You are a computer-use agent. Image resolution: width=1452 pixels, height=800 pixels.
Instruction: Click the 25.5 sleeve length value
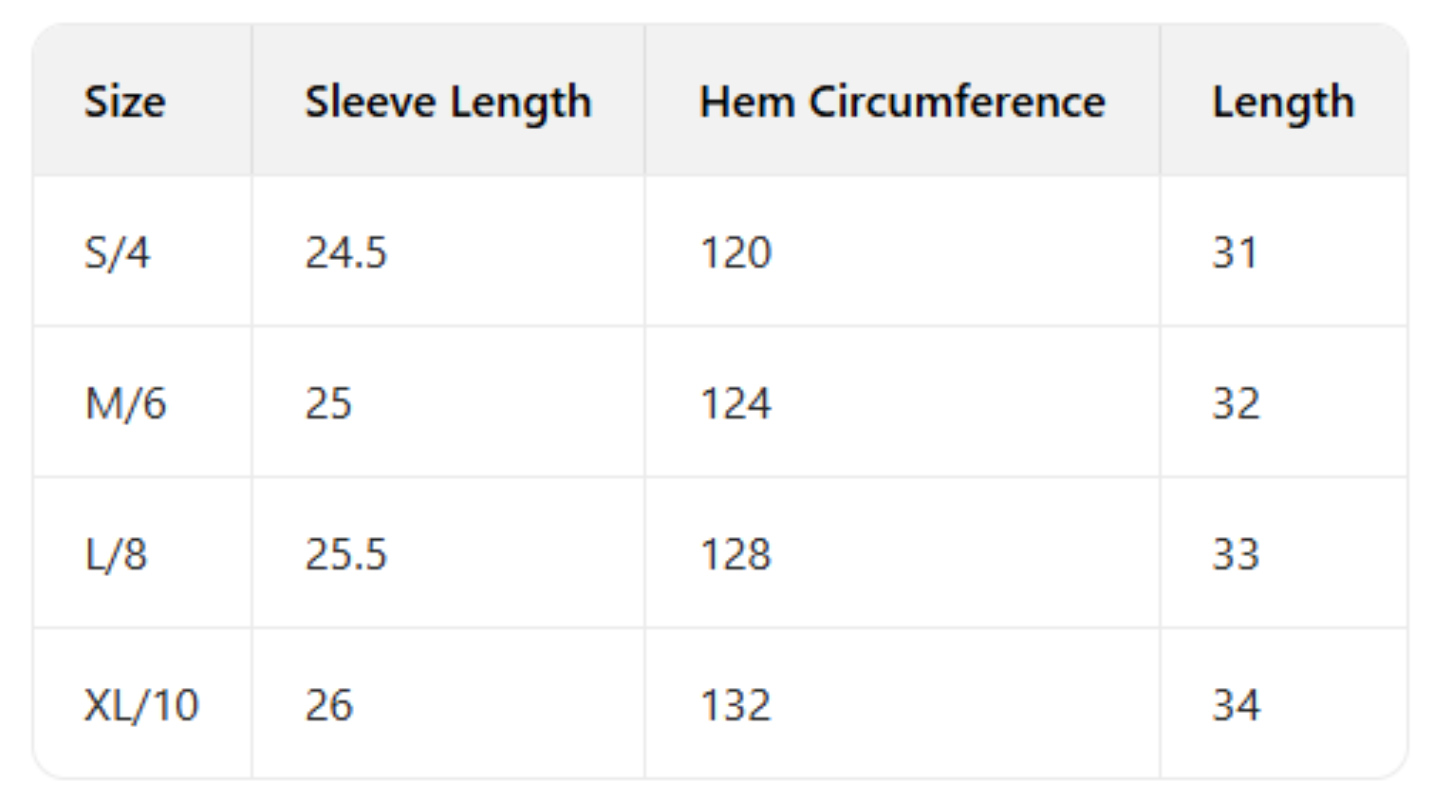click(346, 555)
